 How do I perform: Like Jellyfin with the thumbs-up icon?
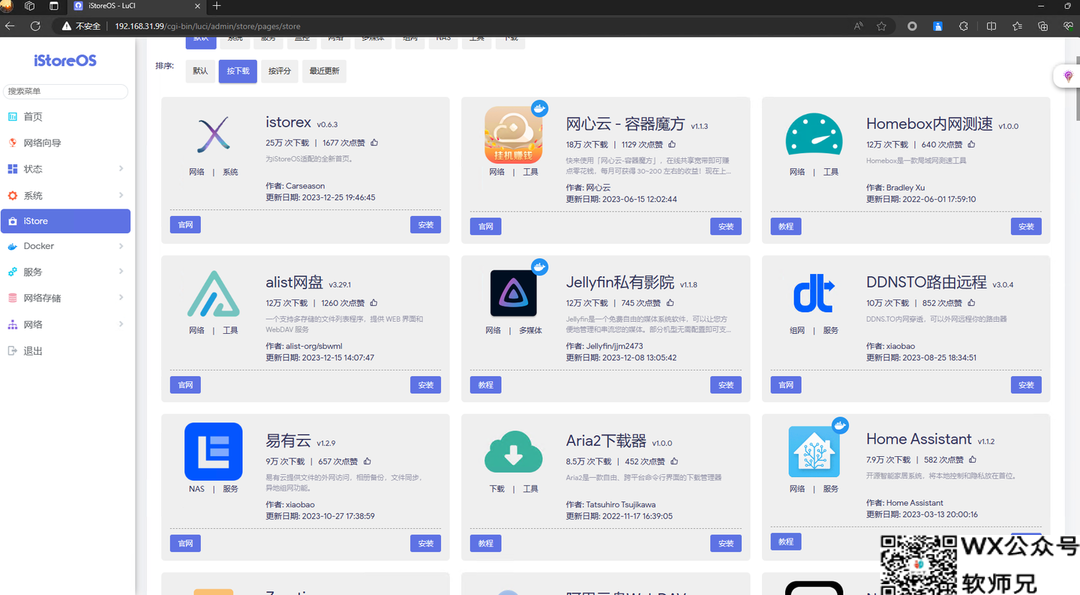click(669, 303)
